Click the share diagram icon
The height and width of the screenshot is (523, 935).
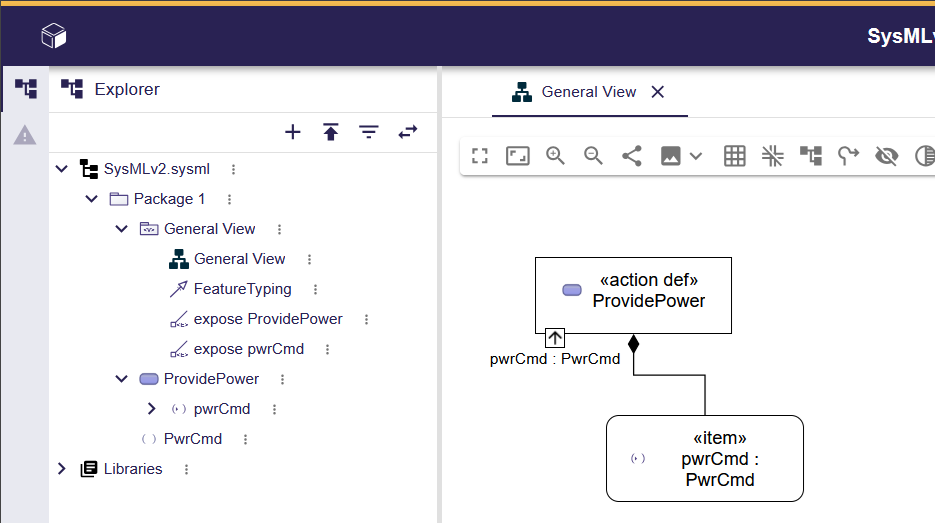pos(631,156)
